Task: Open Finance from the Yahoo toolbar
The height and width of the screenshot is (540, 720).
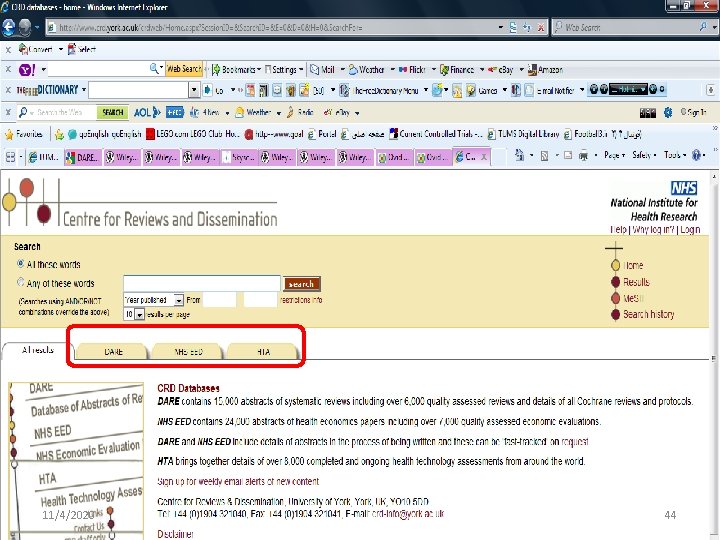Action: [x=444, y=69]
